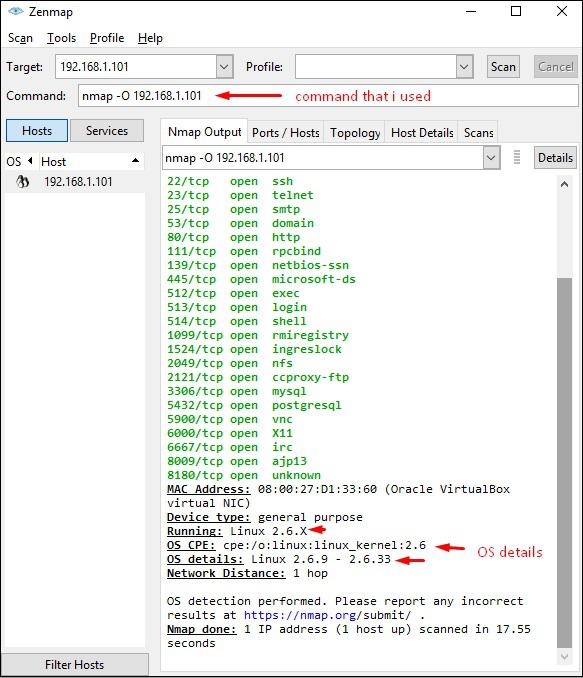Open the Target dropdown arrow
Viewport: 583px width, 678px height.
pyautogui.click(x=224, y=67)
